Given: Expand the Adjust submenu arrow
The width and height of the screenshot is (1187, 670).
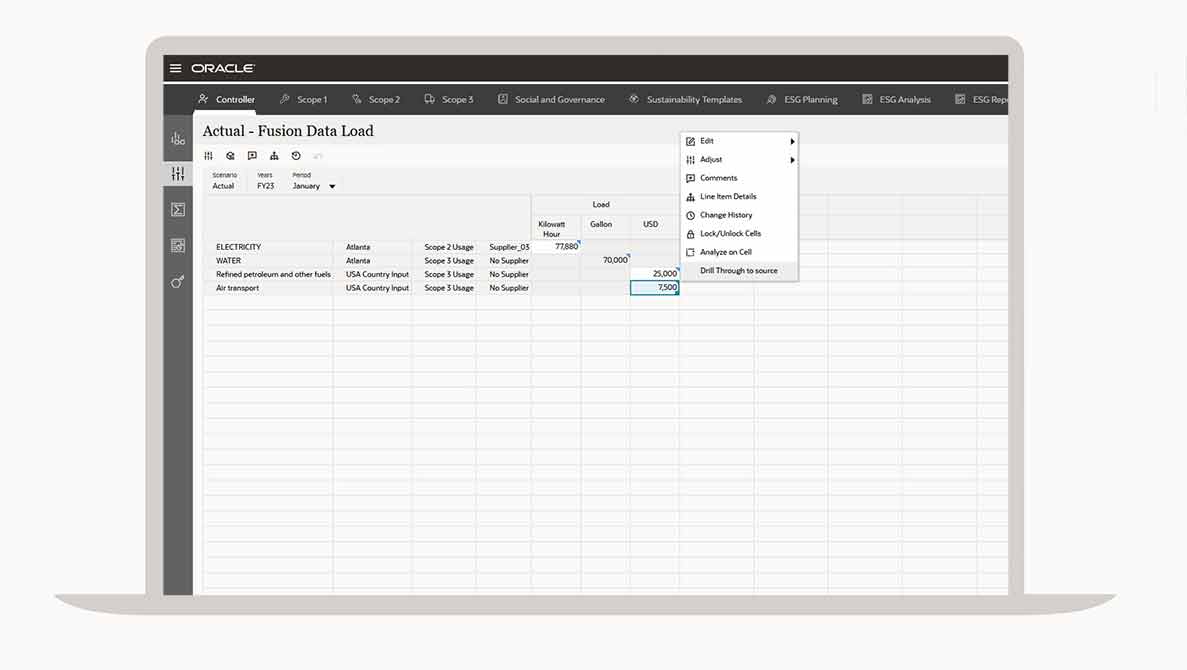Looking at the screenshot, I should [792, 160].
